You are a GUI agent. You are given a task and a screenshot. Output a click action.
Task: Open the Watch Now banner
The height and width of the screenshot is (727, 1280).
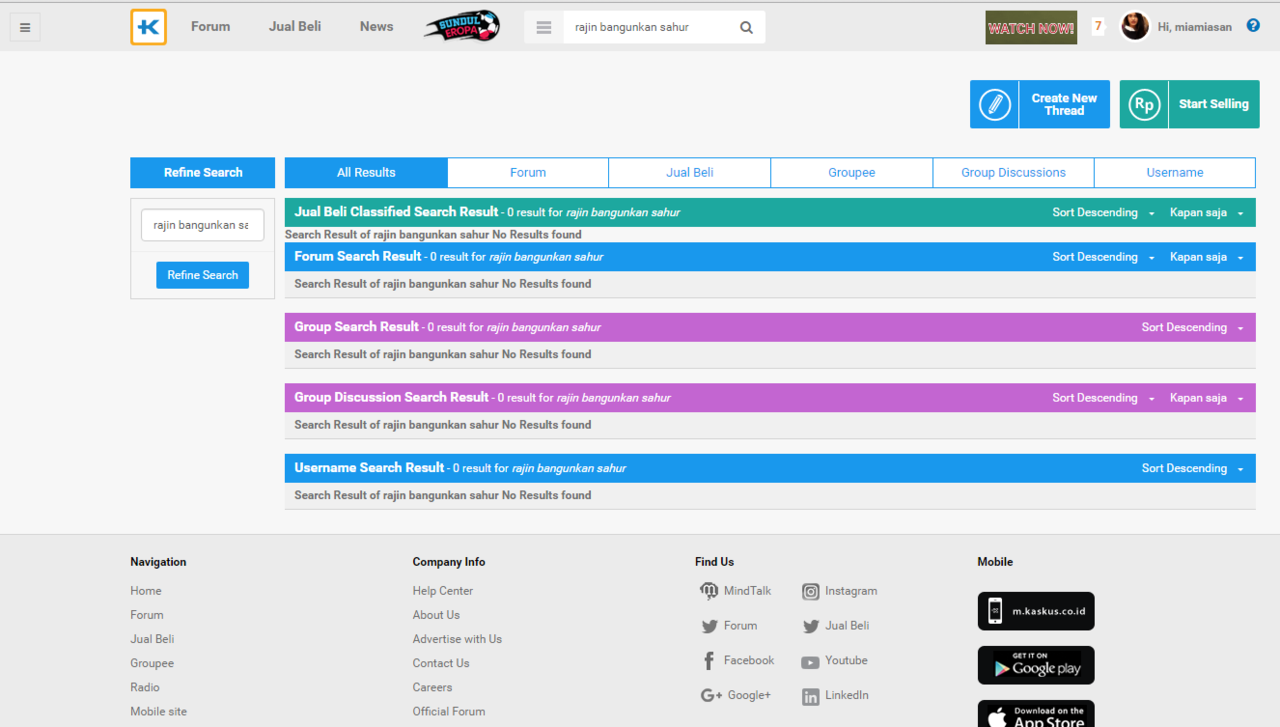tap(1031, 28)
